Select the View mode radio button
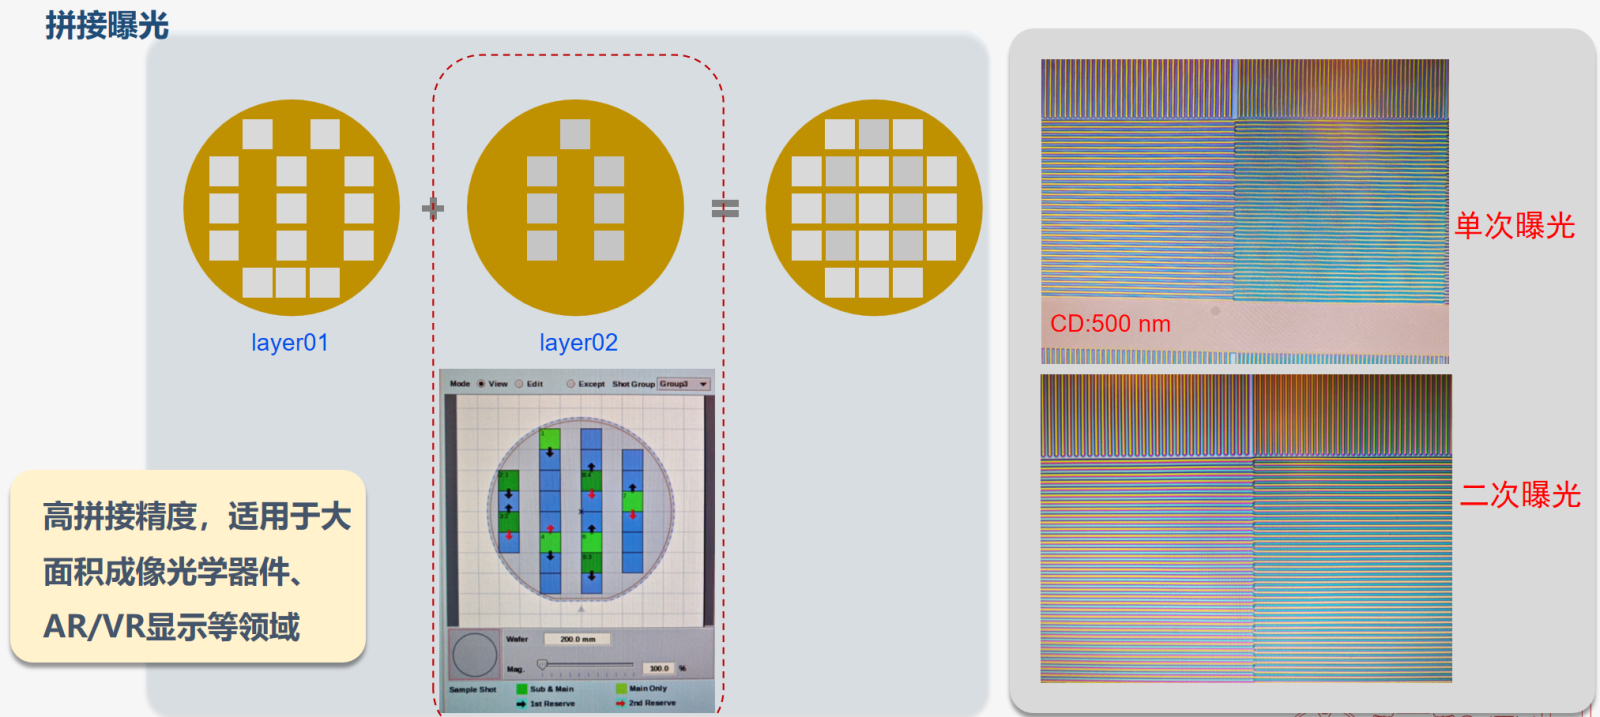Image resolution: width=1600 pixels, height=717 pixels. click(x=481, y=384)
